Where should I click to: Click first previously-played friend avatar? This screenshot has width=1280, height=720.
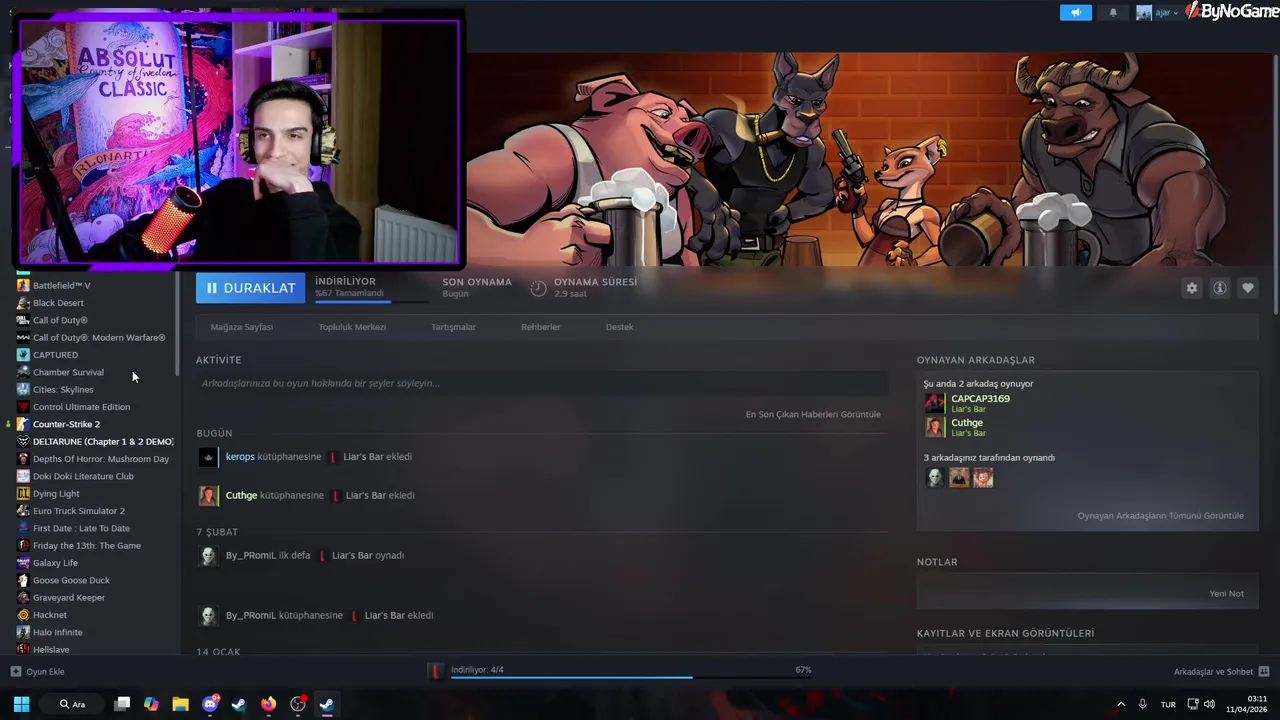[x=934, y=478]
